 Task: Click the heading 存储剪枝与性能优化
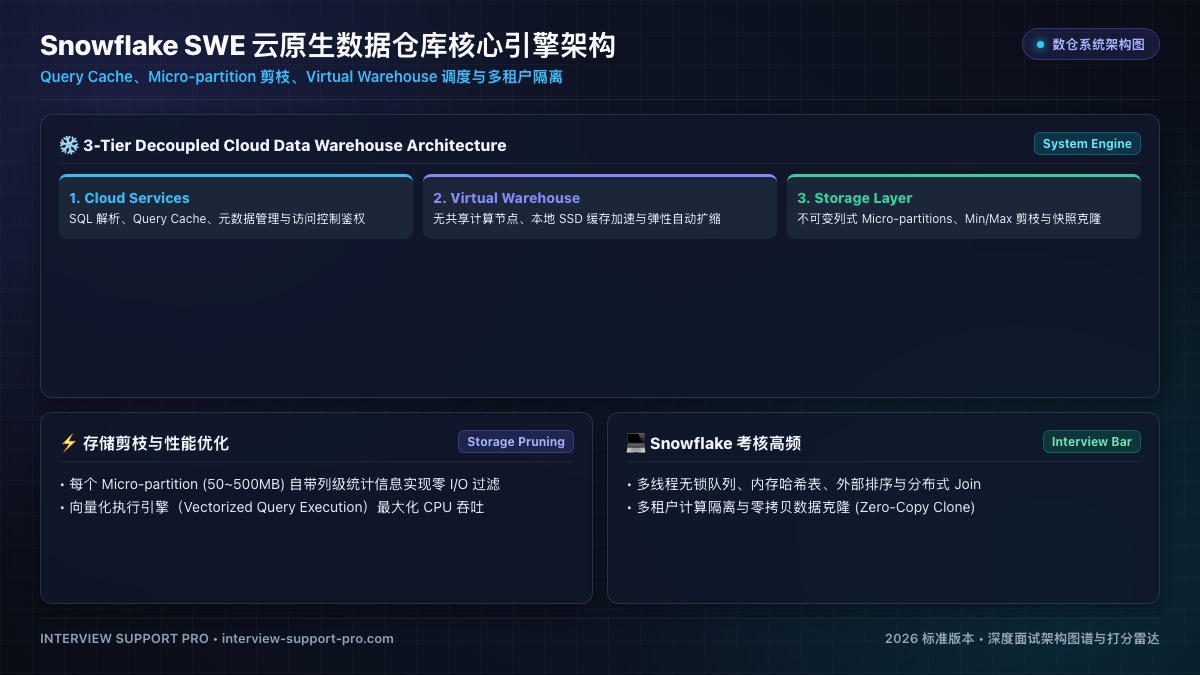point(156,443)
